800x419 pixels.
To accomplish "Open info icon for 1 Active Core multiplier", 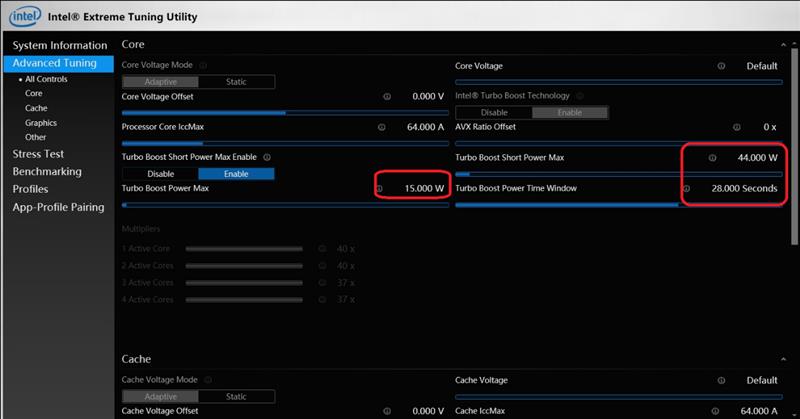I will click(322, 249).
